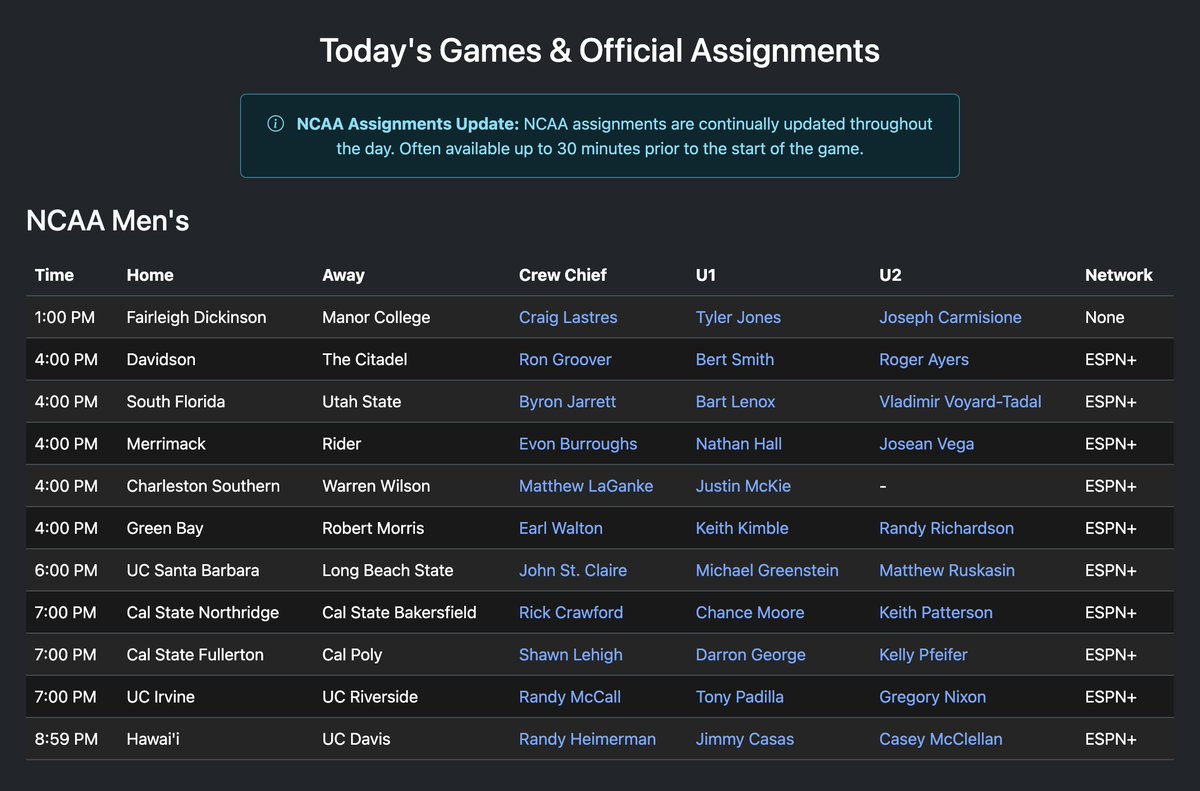Screen dimensions: 1200x791
Task: Select Randy McCall crew chief link
Action: coord(569,696)
